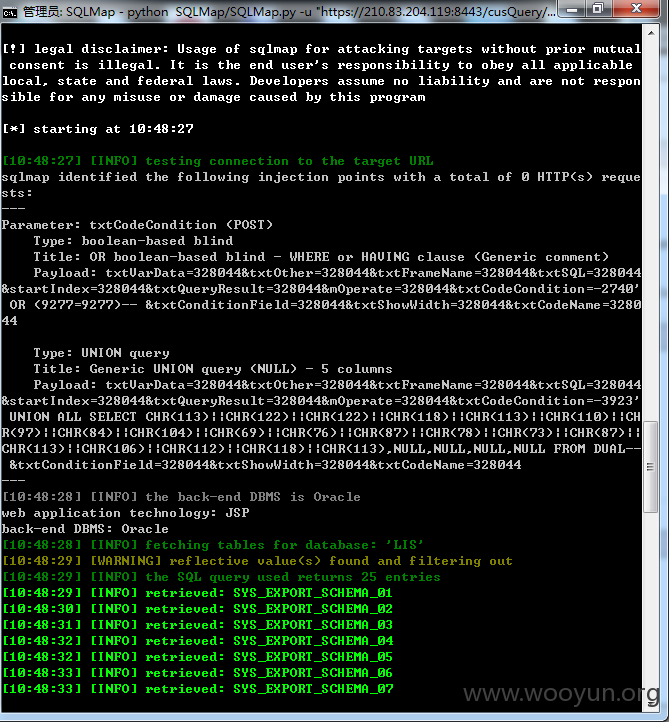Click 'SQL query used returns 25 entries' line
This screenshot has width=669, height=722.
tap(221, 577)
